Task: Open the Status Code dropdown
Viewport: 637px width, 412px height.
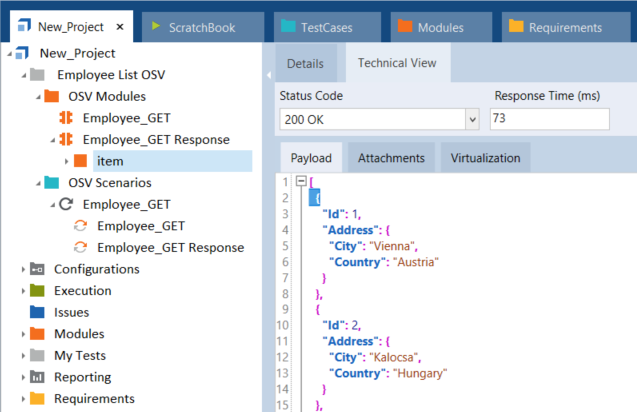Action: (472, 119)
